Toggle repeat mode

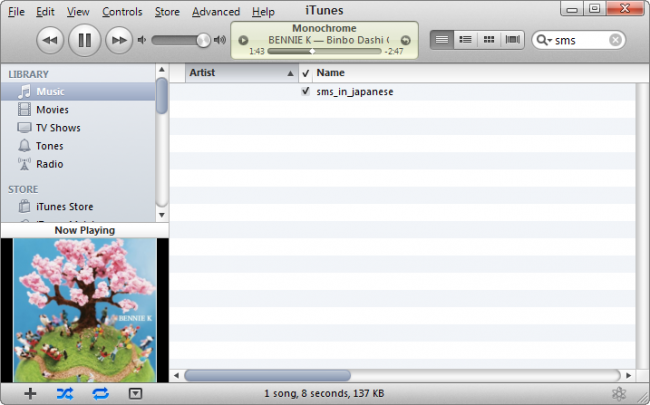point(101,393)
